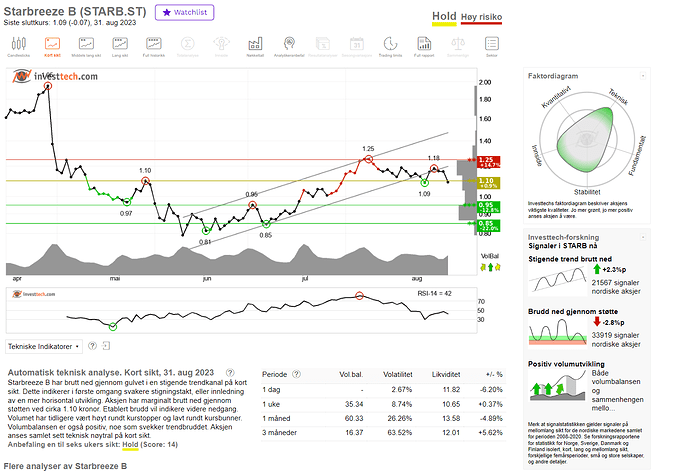
Task: Click the 26.26% volatility value
Action: (x=400, y=418)
